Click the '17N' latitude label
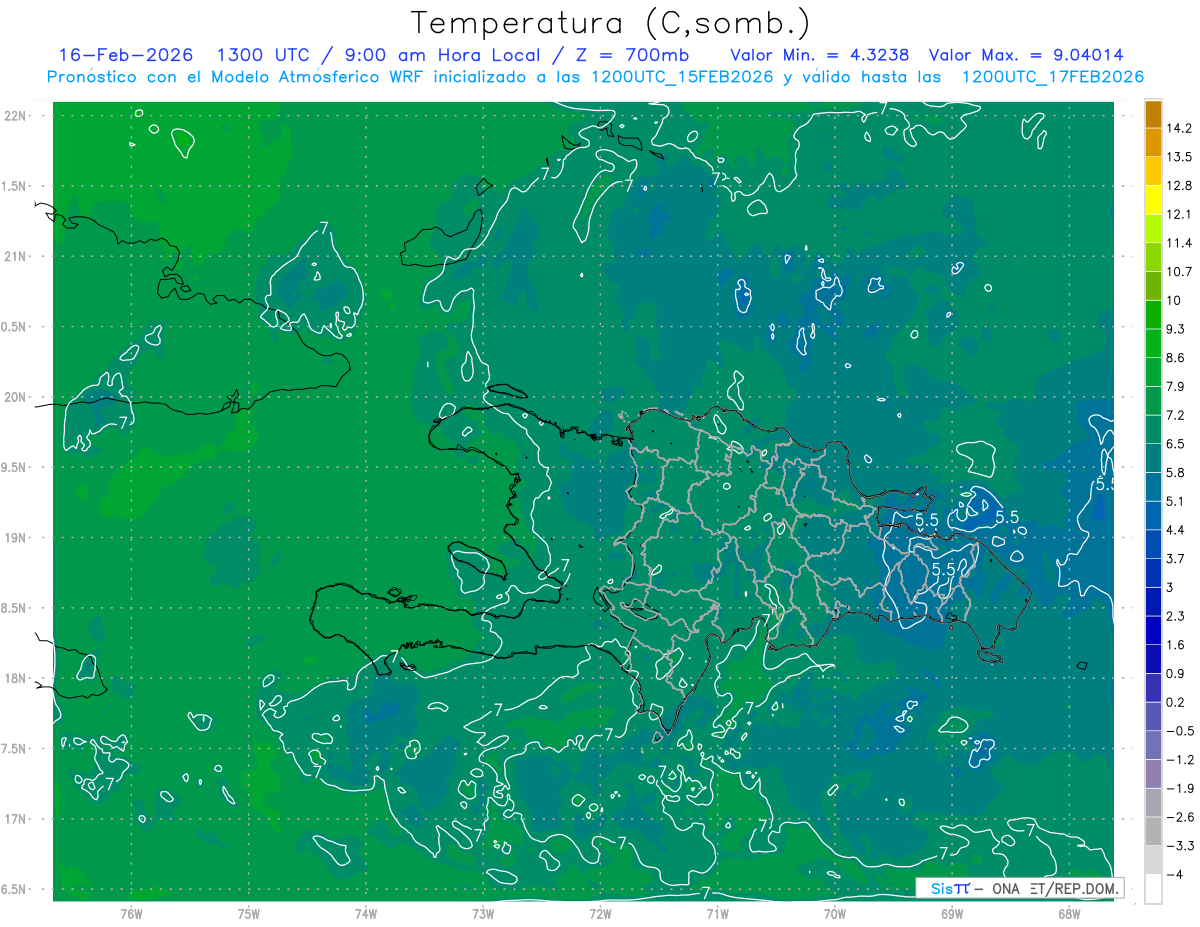The image size is (1200, 927). (x=17, y=819)
